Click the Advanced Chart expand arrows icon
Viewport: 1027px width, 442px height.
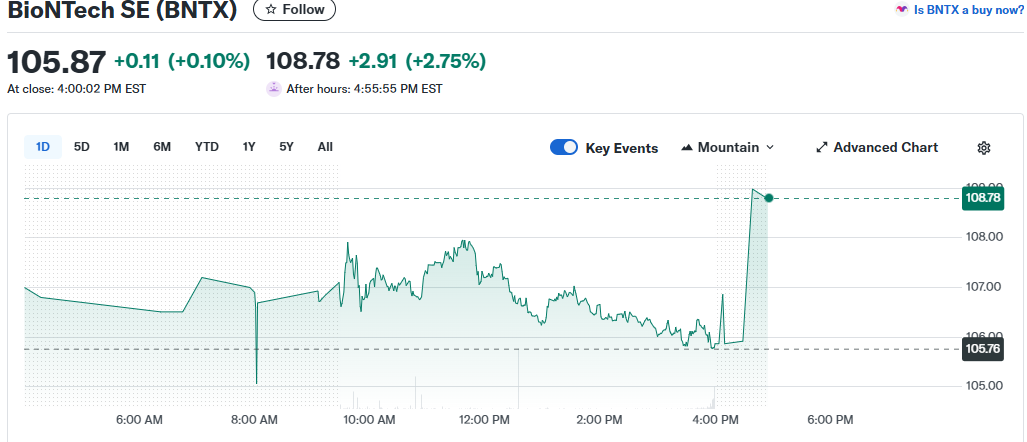[x=822, y=148]
